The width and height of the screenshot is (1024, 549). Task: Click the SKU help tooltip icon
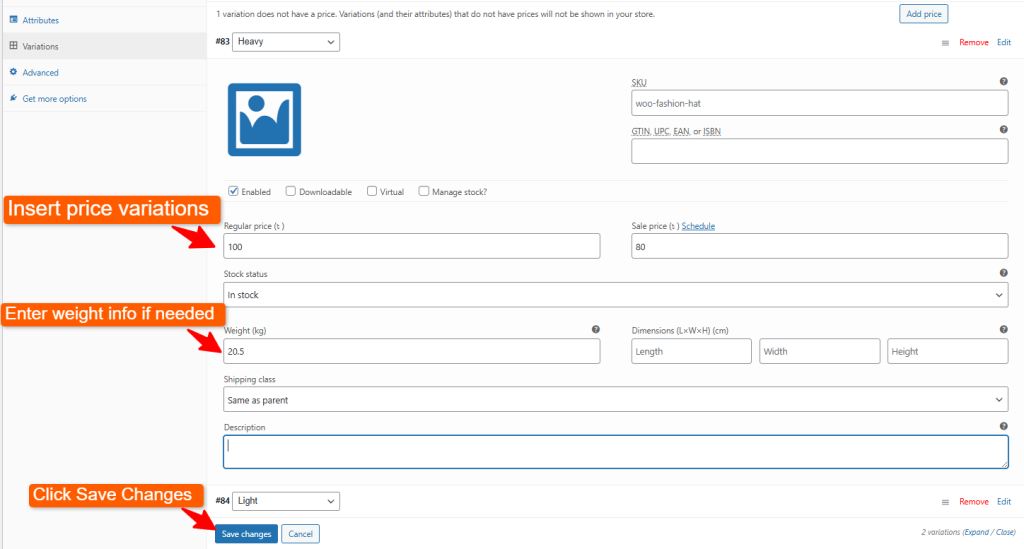(x=1003, y=82)
